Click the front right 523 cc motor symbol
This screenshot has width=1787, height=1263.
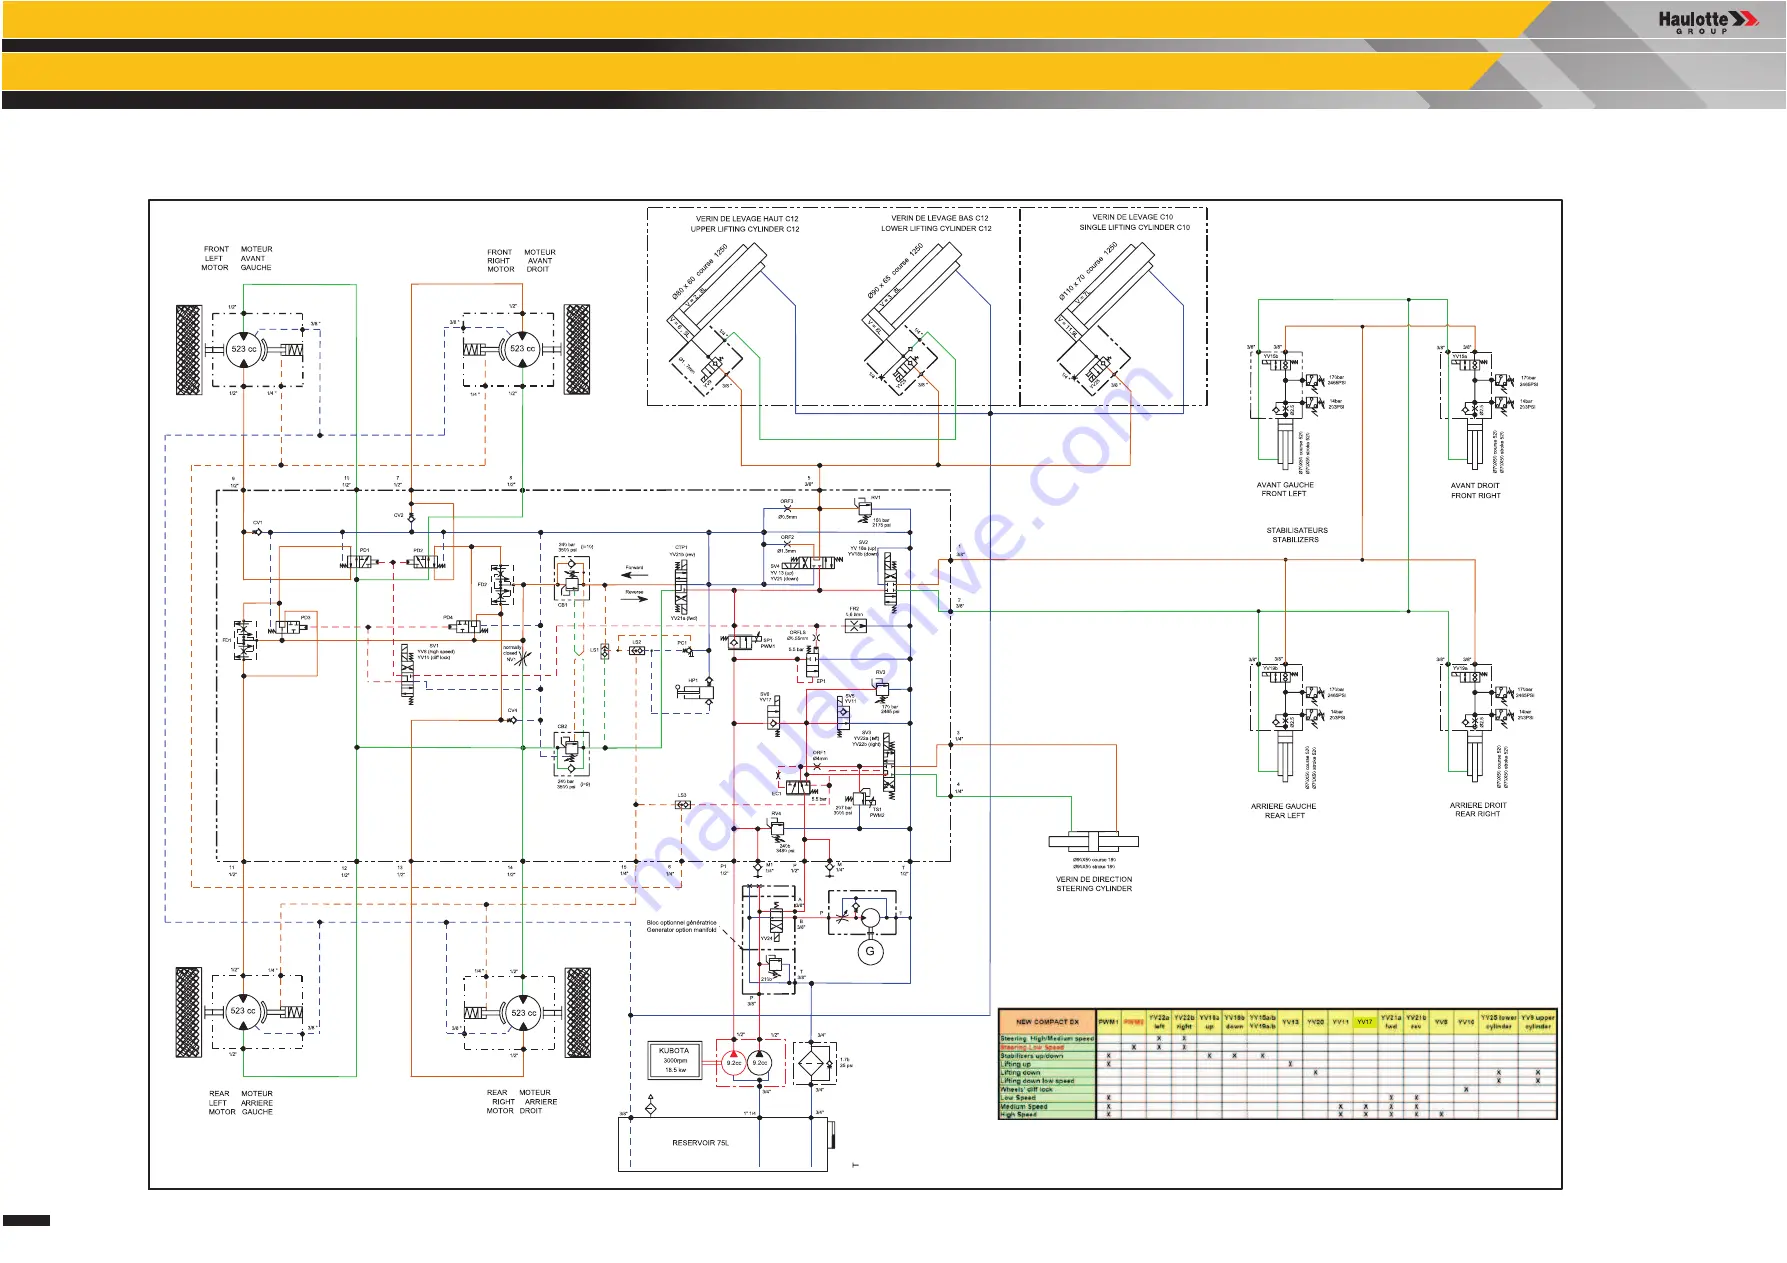click(522, 349)
